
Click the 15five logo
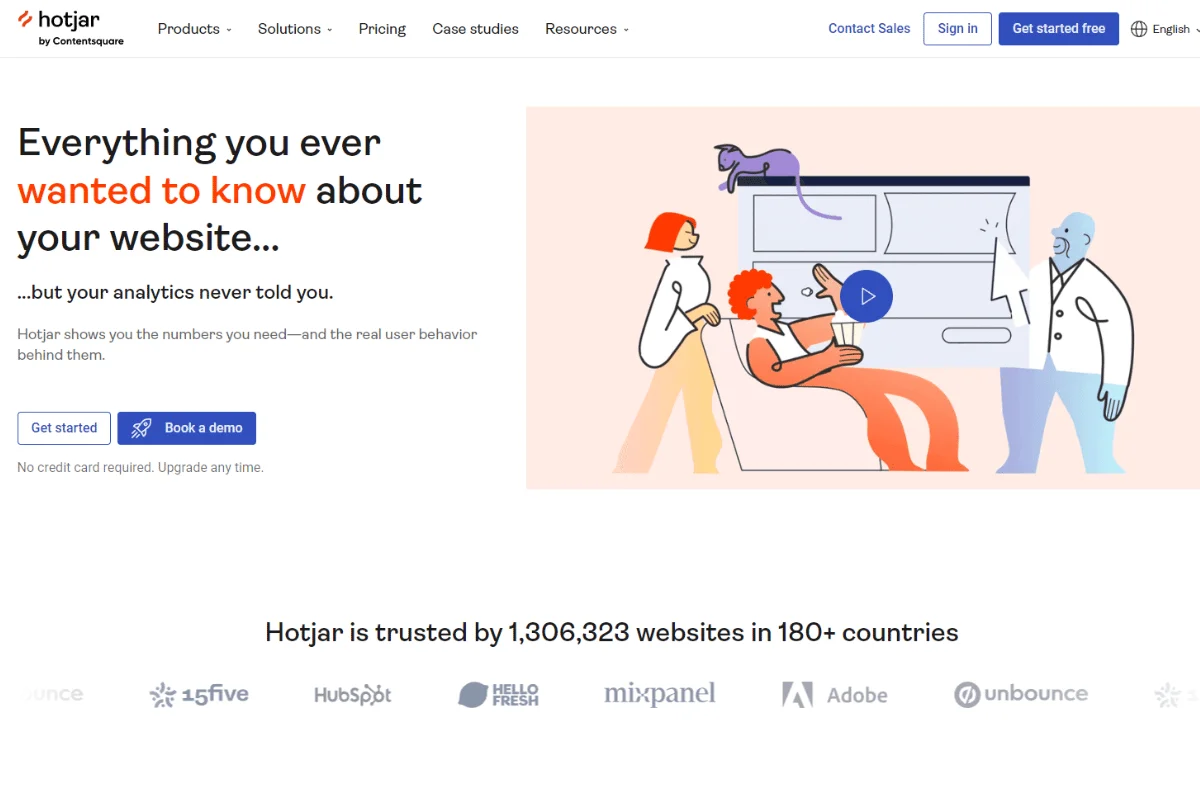(199, 694)
